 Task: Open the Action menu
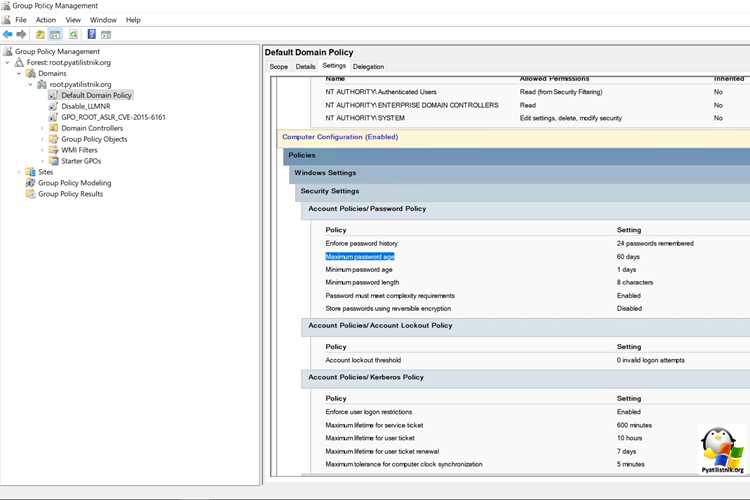(46, 20)
